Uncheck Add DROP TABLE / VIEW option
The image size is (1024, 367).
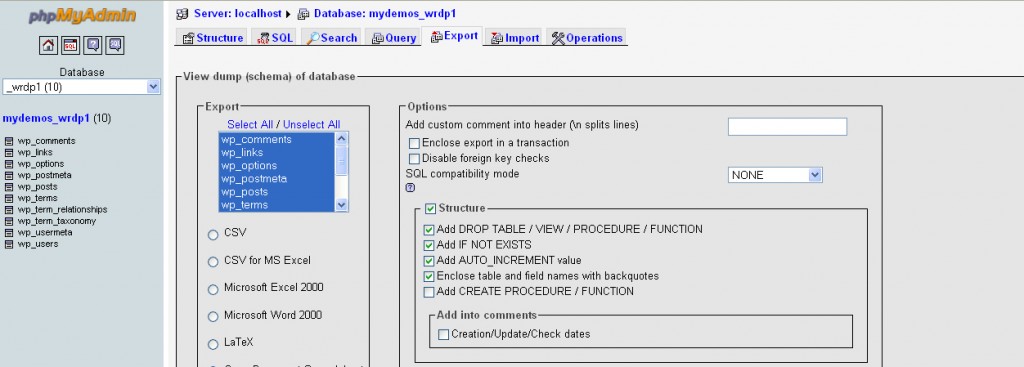coord(428,230)
